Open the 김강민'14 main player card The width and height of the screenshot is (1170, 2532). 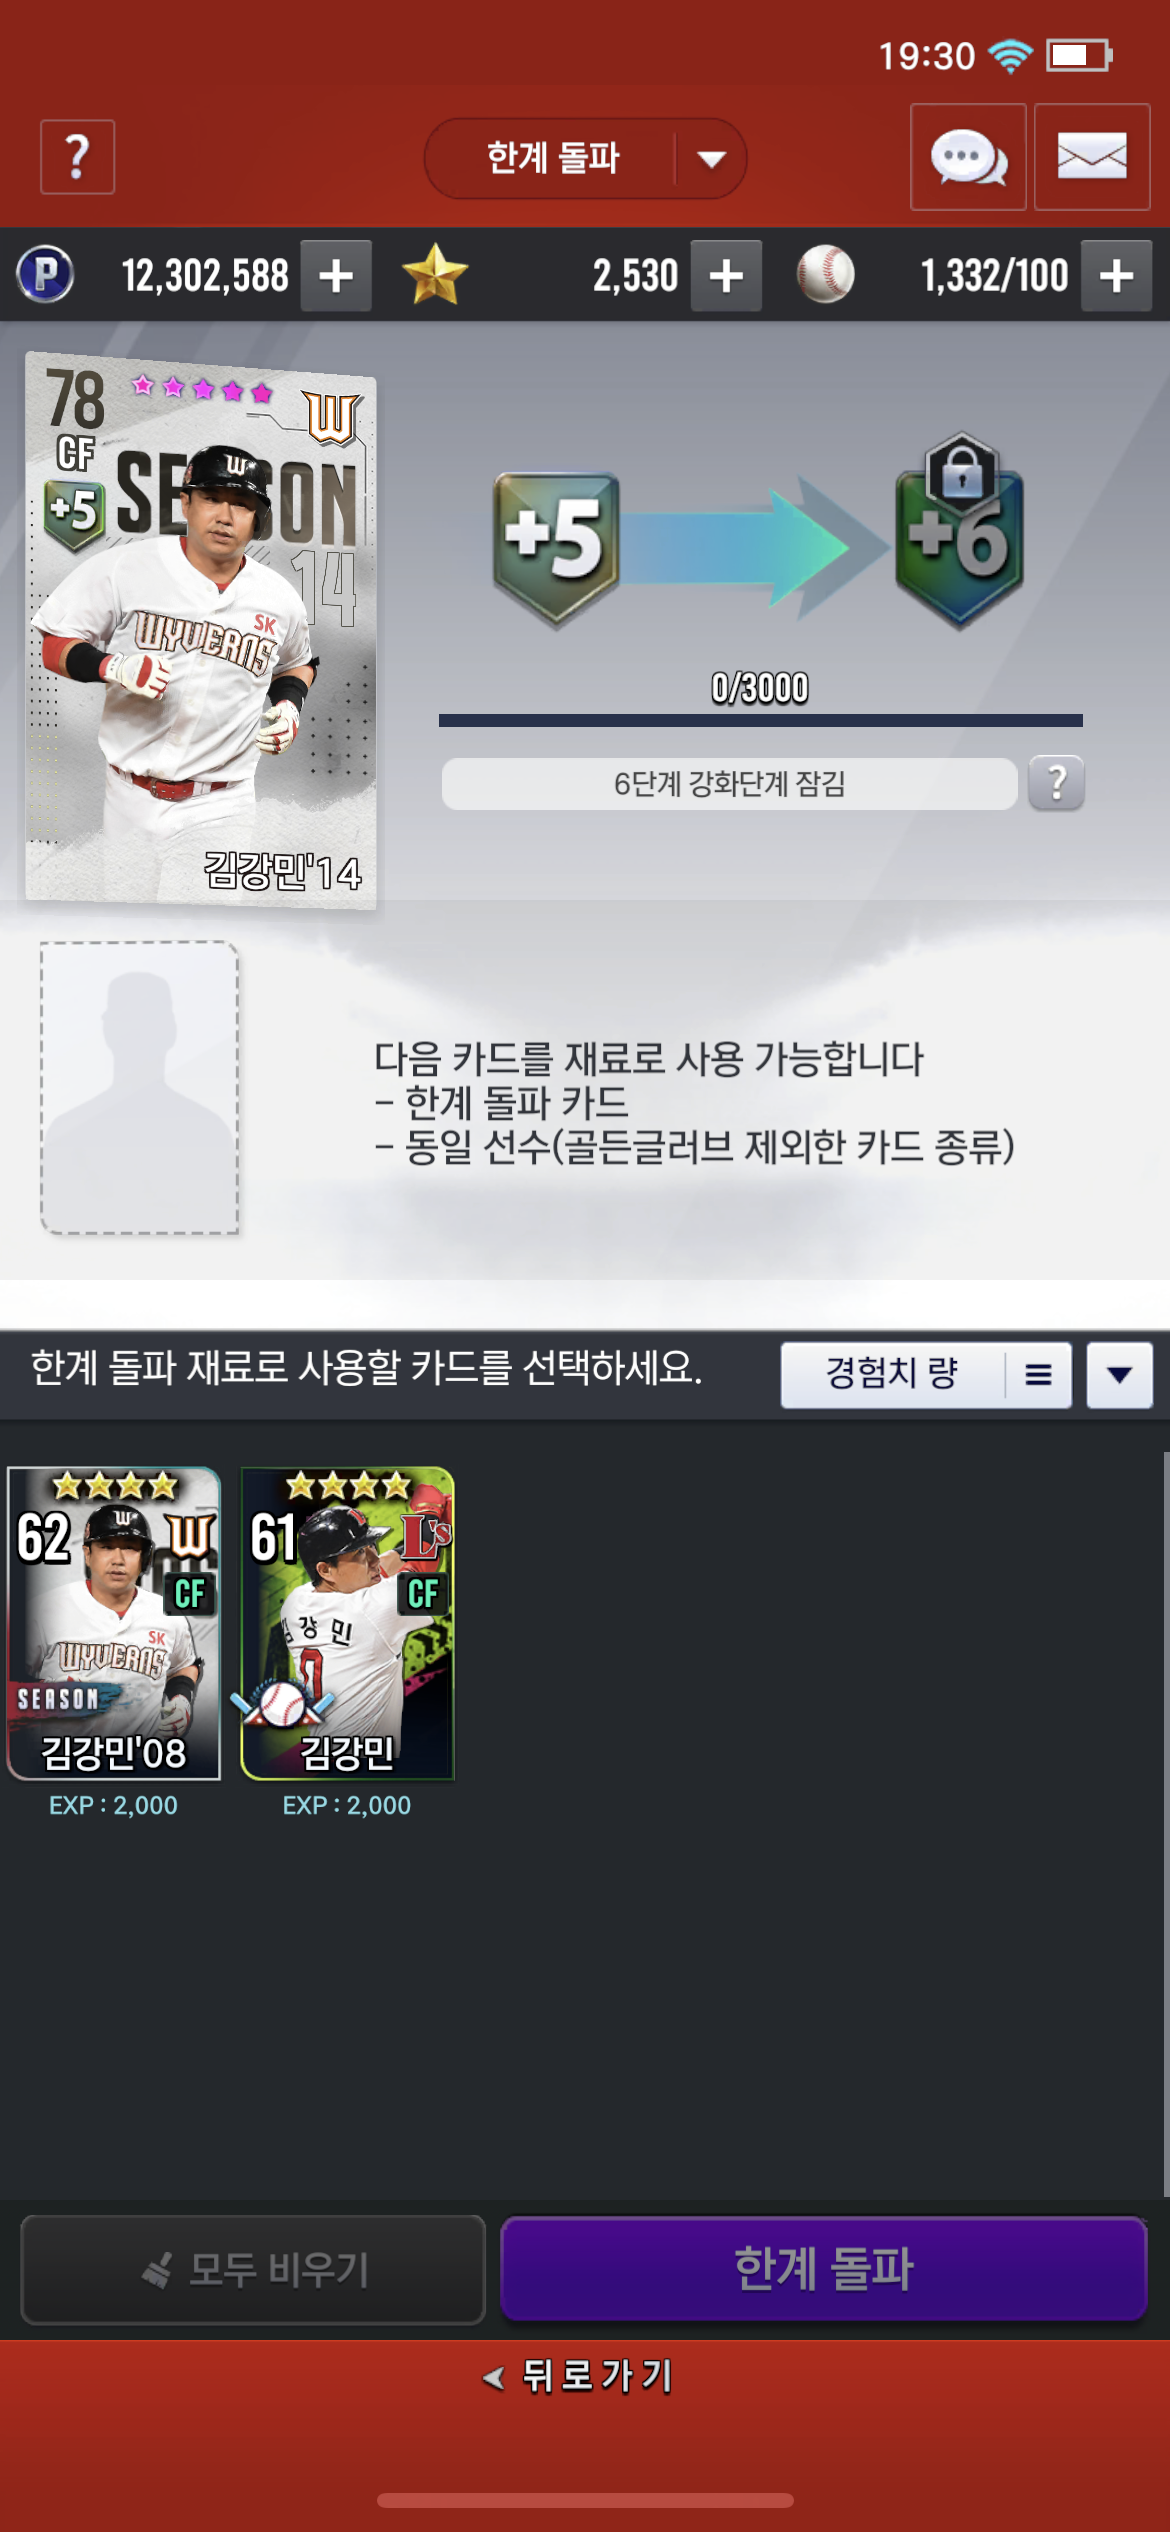201,630
